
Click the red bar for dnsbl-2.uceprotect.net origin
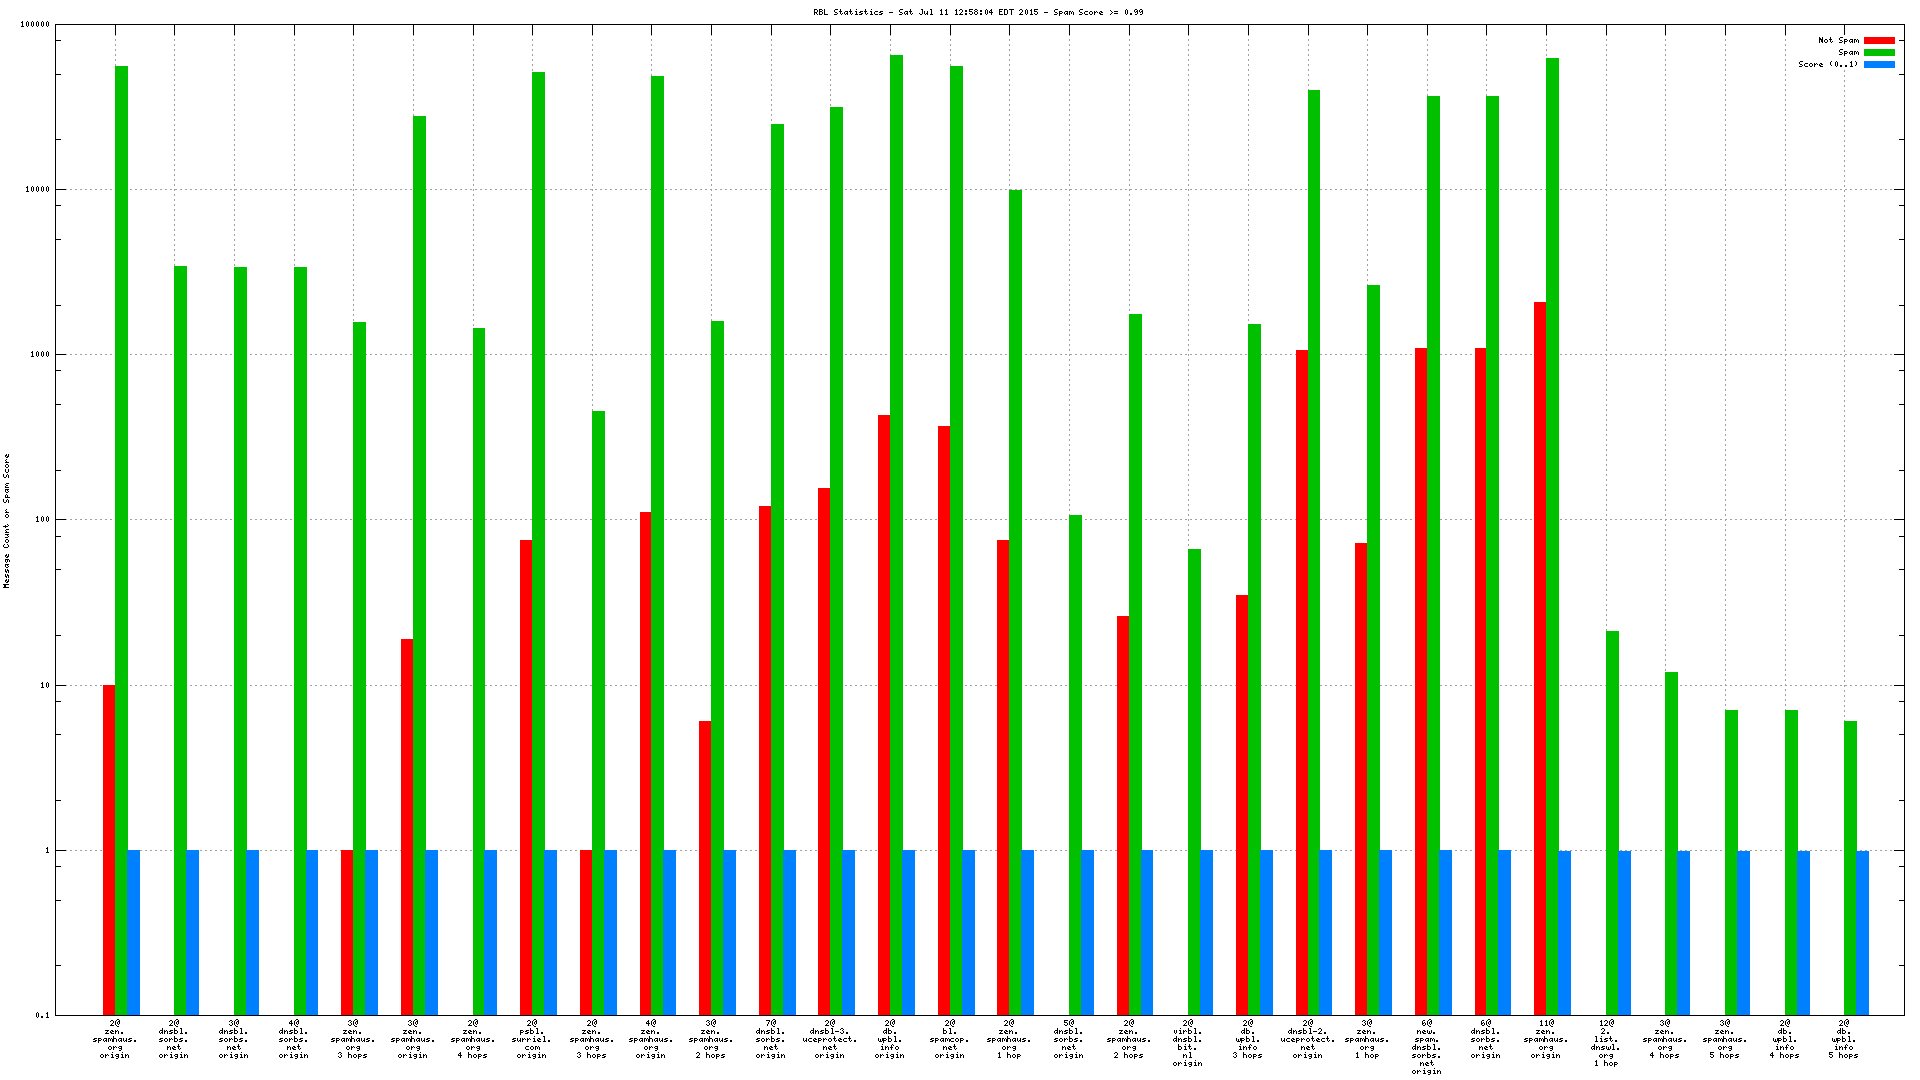point(1302,680)
